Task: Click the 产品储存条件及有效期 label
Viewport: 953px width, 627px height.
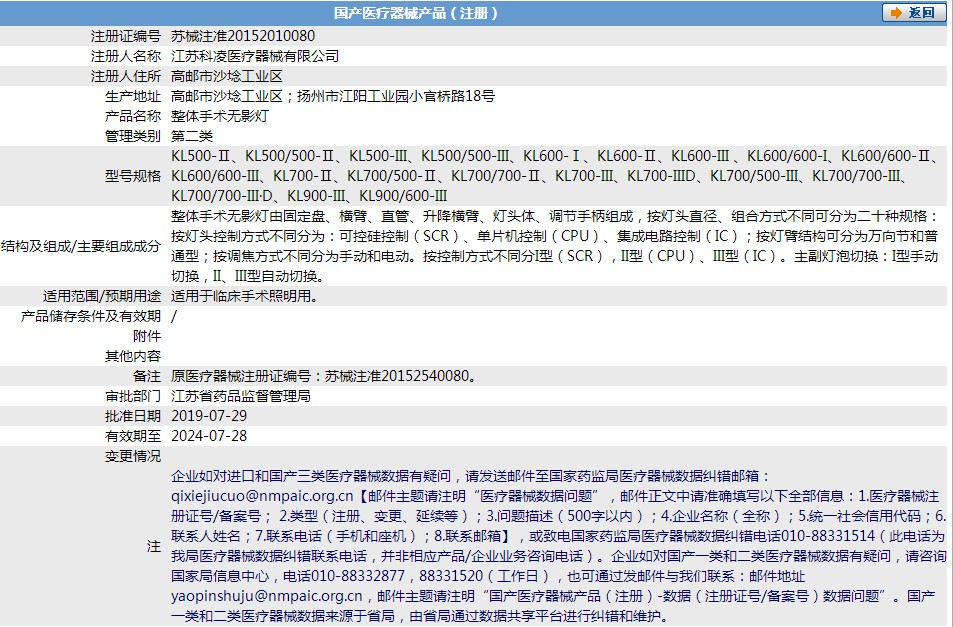Action: (91, 316)
